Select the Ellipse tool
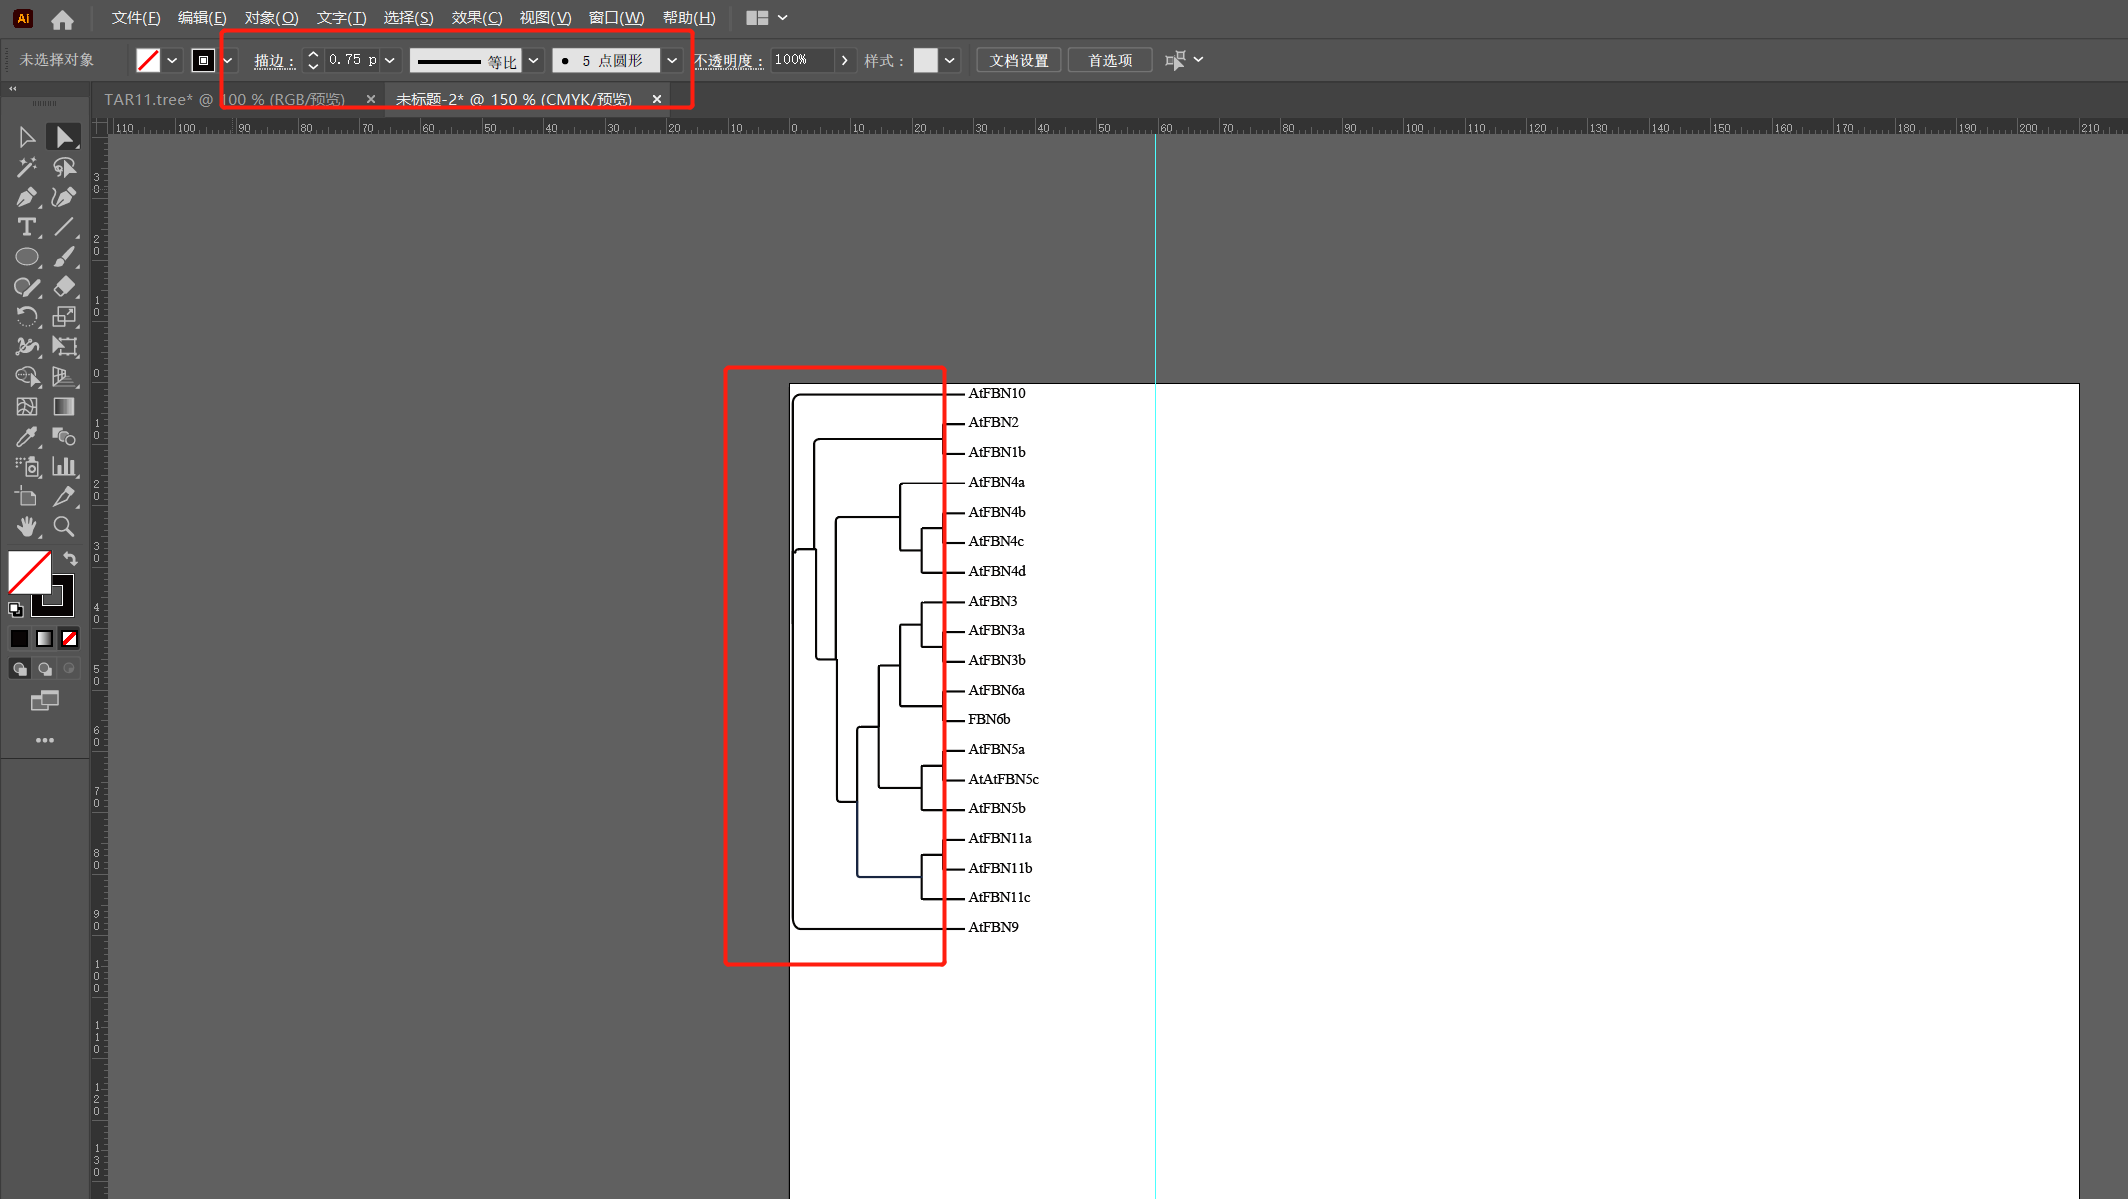The height and width of the screenshot is (1199, 2128). pos(27,257)
